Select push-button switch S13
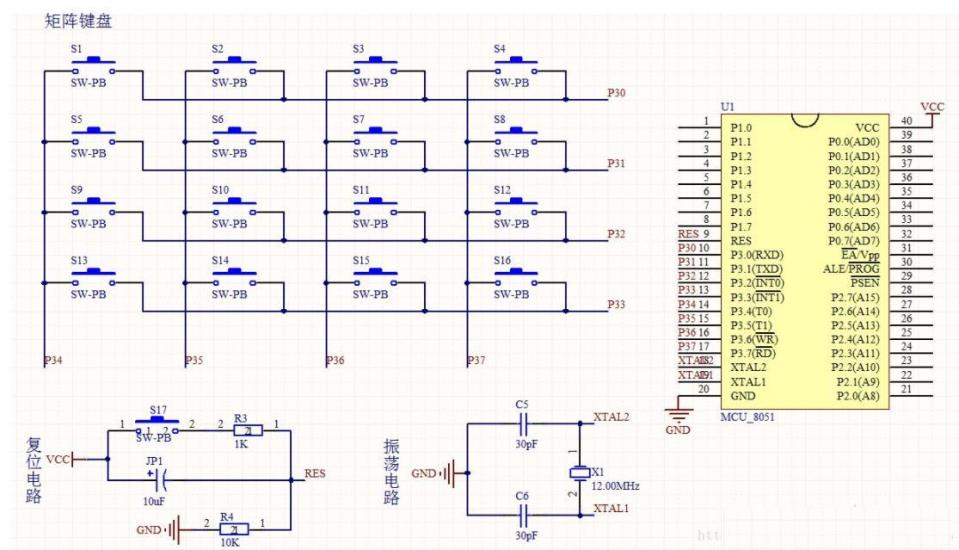 pyautogui.click(x=94, y=278)
